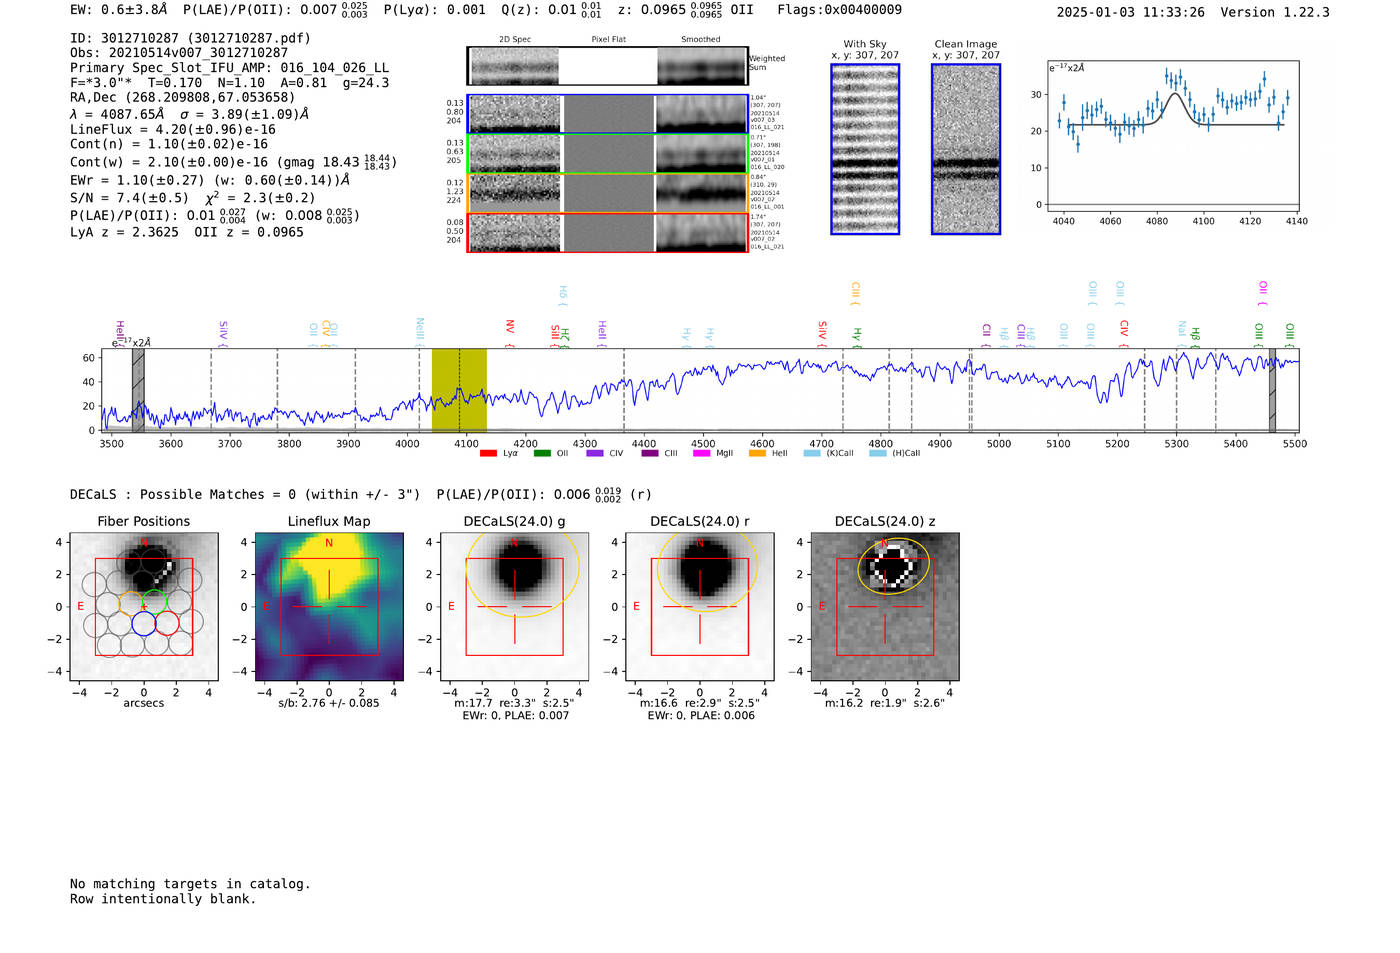Click the blue fiber circle in Fiber Positions
The width and height of the screenshot is (1400, 953).
tap(143, 623)
